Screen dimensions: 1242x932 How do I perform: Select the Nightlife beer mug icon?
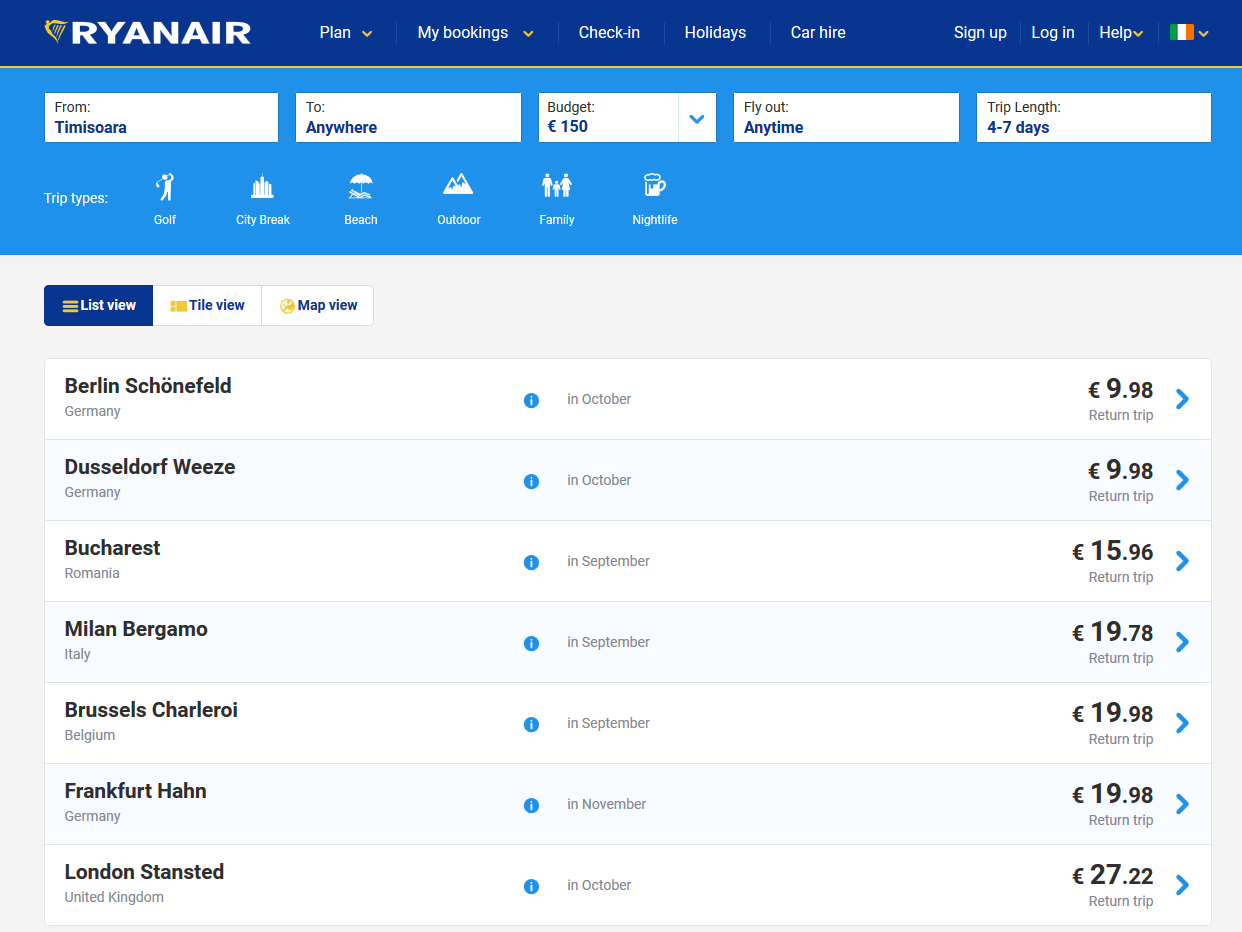coord(654,186)
